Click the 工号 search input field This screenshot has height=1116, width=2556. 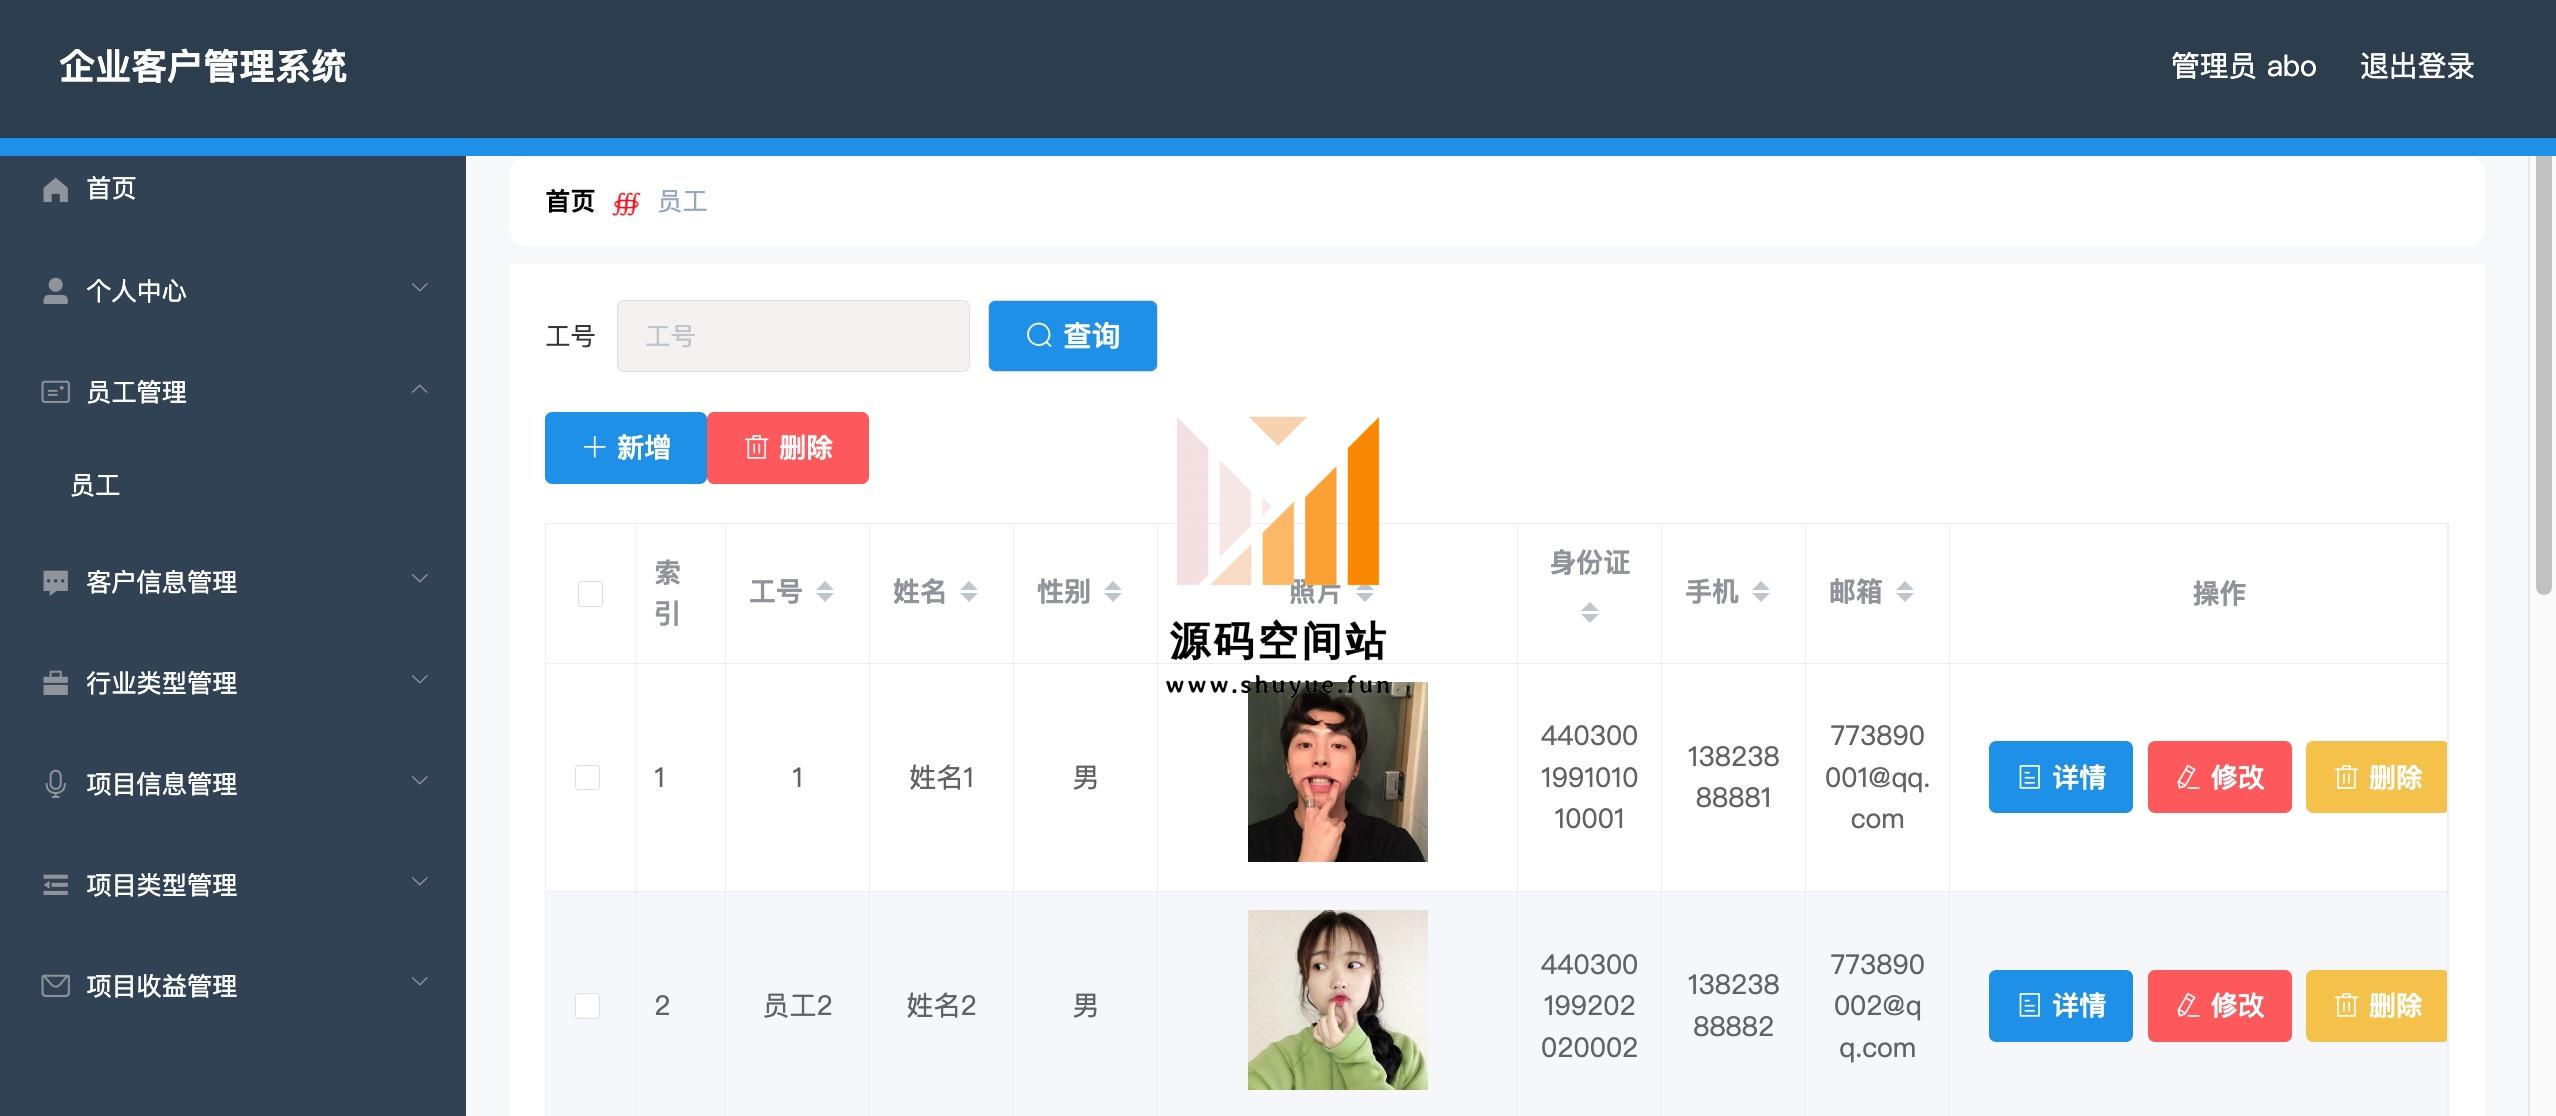pyautogui.click(x=793, y=336)
